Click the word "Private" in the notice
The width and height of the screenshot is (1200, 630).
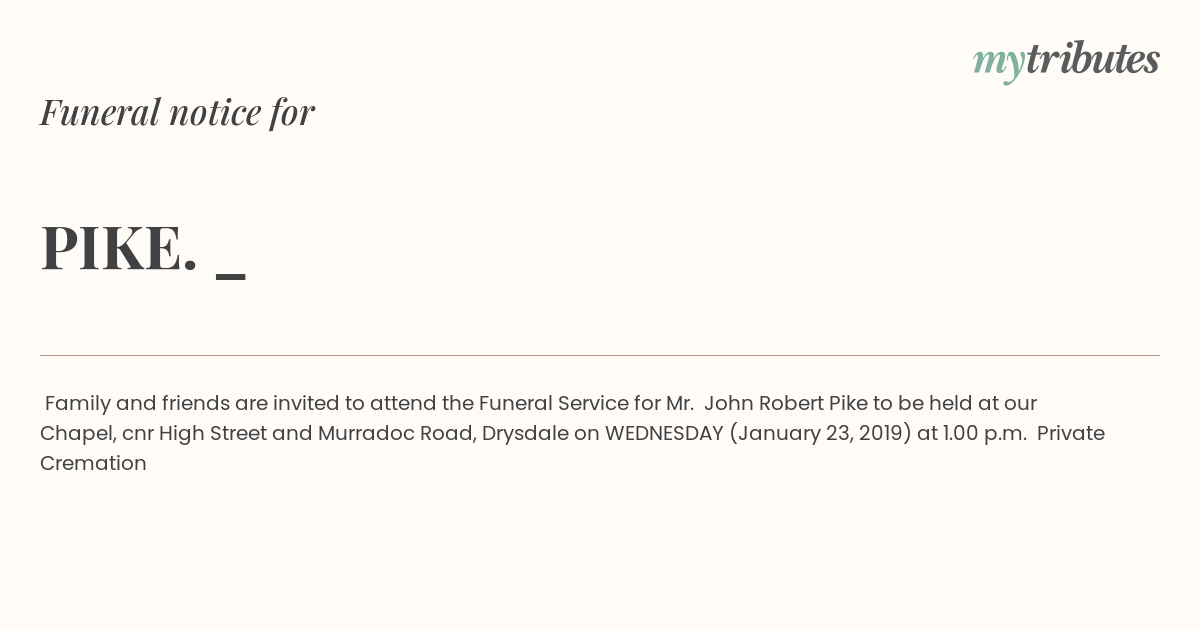click(1071, 433)
